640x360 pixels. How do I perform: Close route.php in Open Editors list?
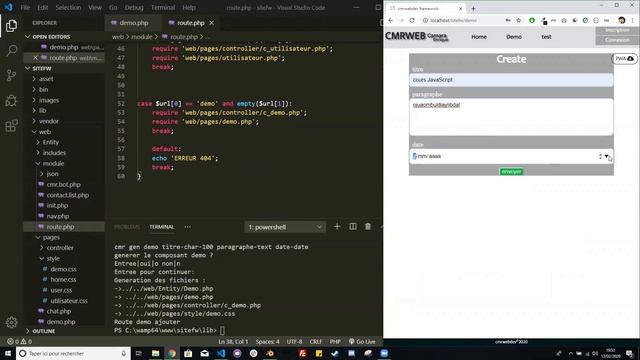pos(35,58)
